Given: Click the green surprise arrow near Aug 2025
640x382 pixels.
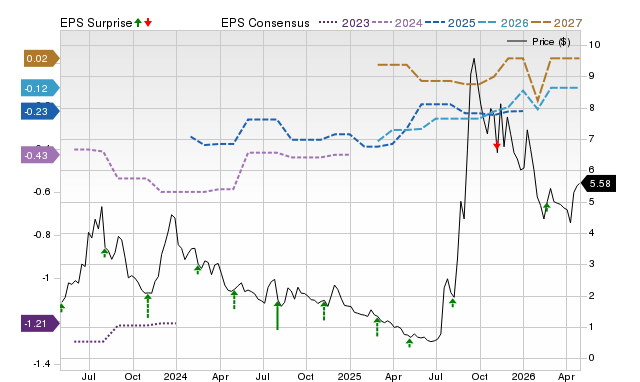Looking at the screenshot, I should tap(452, 302).
